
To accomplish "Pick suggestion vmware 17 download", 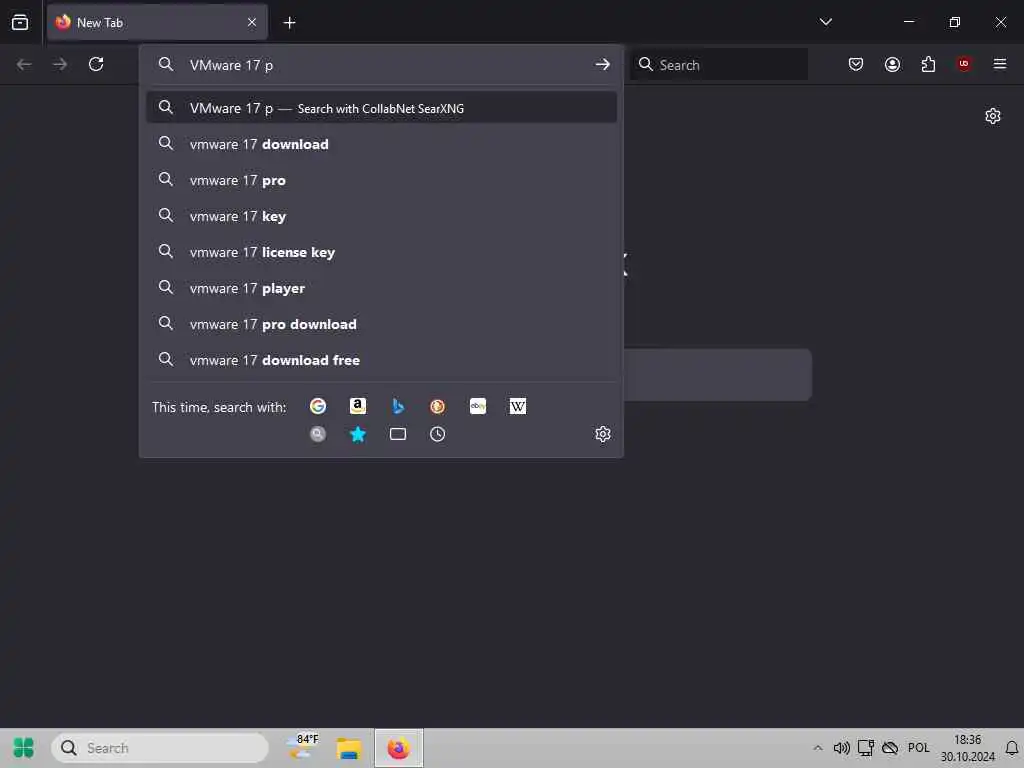I will (x=381, y=144).
